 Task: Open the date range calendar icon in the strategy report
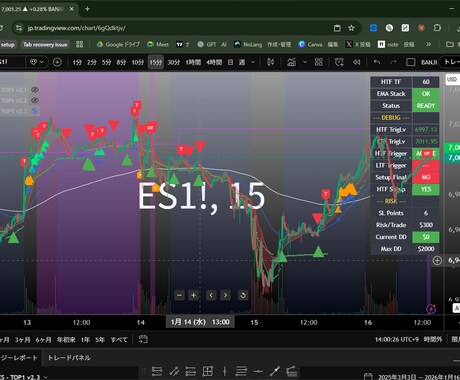click(368, 377)
